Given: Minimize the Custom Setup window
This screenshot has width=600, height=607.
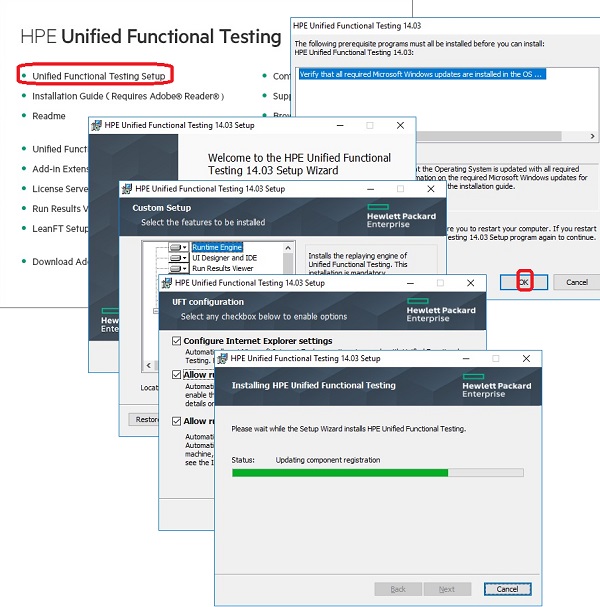Looking at the screenshot, I should (370, 189).
